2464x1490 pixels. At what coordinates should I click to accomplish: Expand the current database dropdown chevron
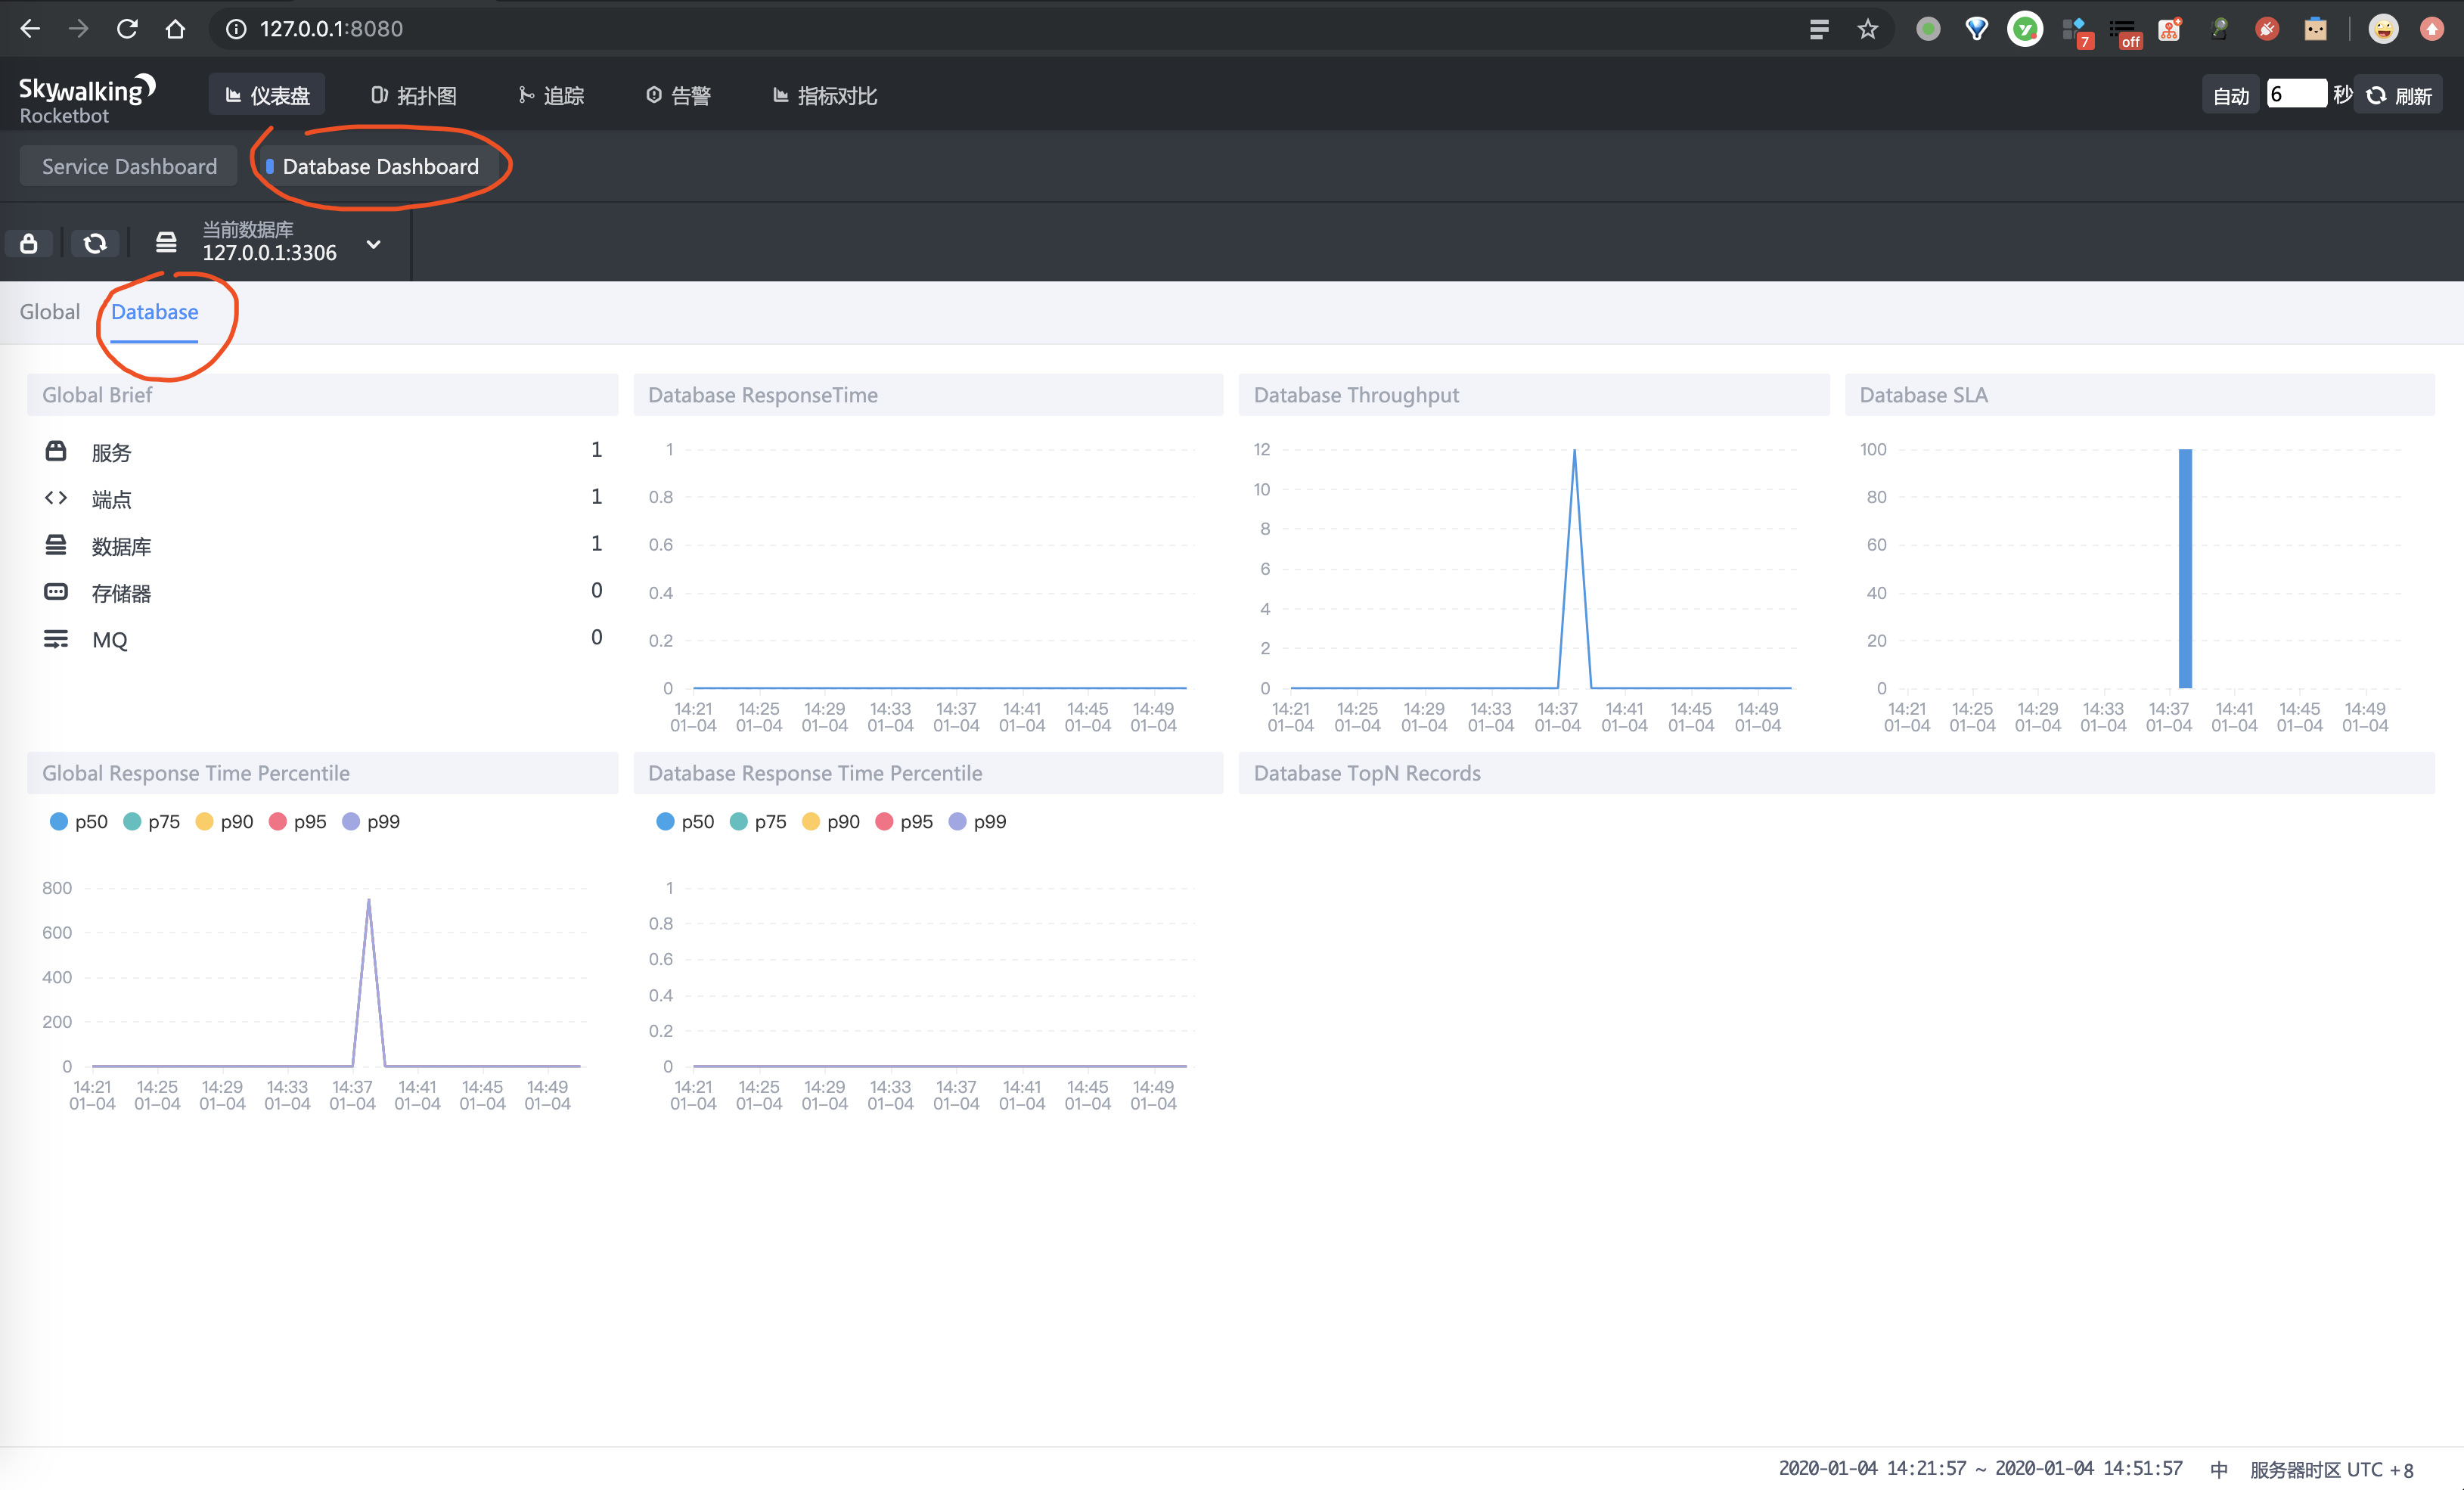[373, 244]
